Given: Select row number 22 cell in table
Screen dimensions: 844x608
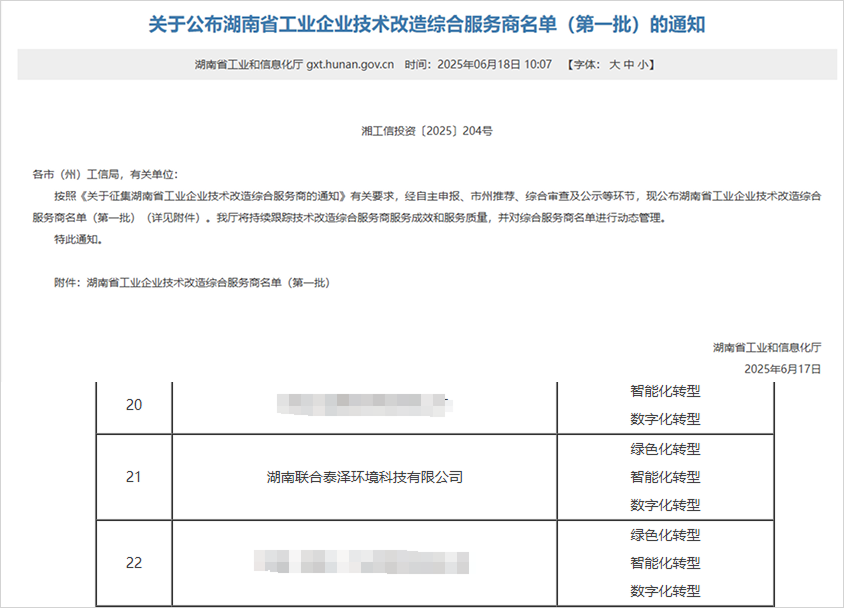Looking at the screenshot, I should pyautogui.click(x=134, y=562).
